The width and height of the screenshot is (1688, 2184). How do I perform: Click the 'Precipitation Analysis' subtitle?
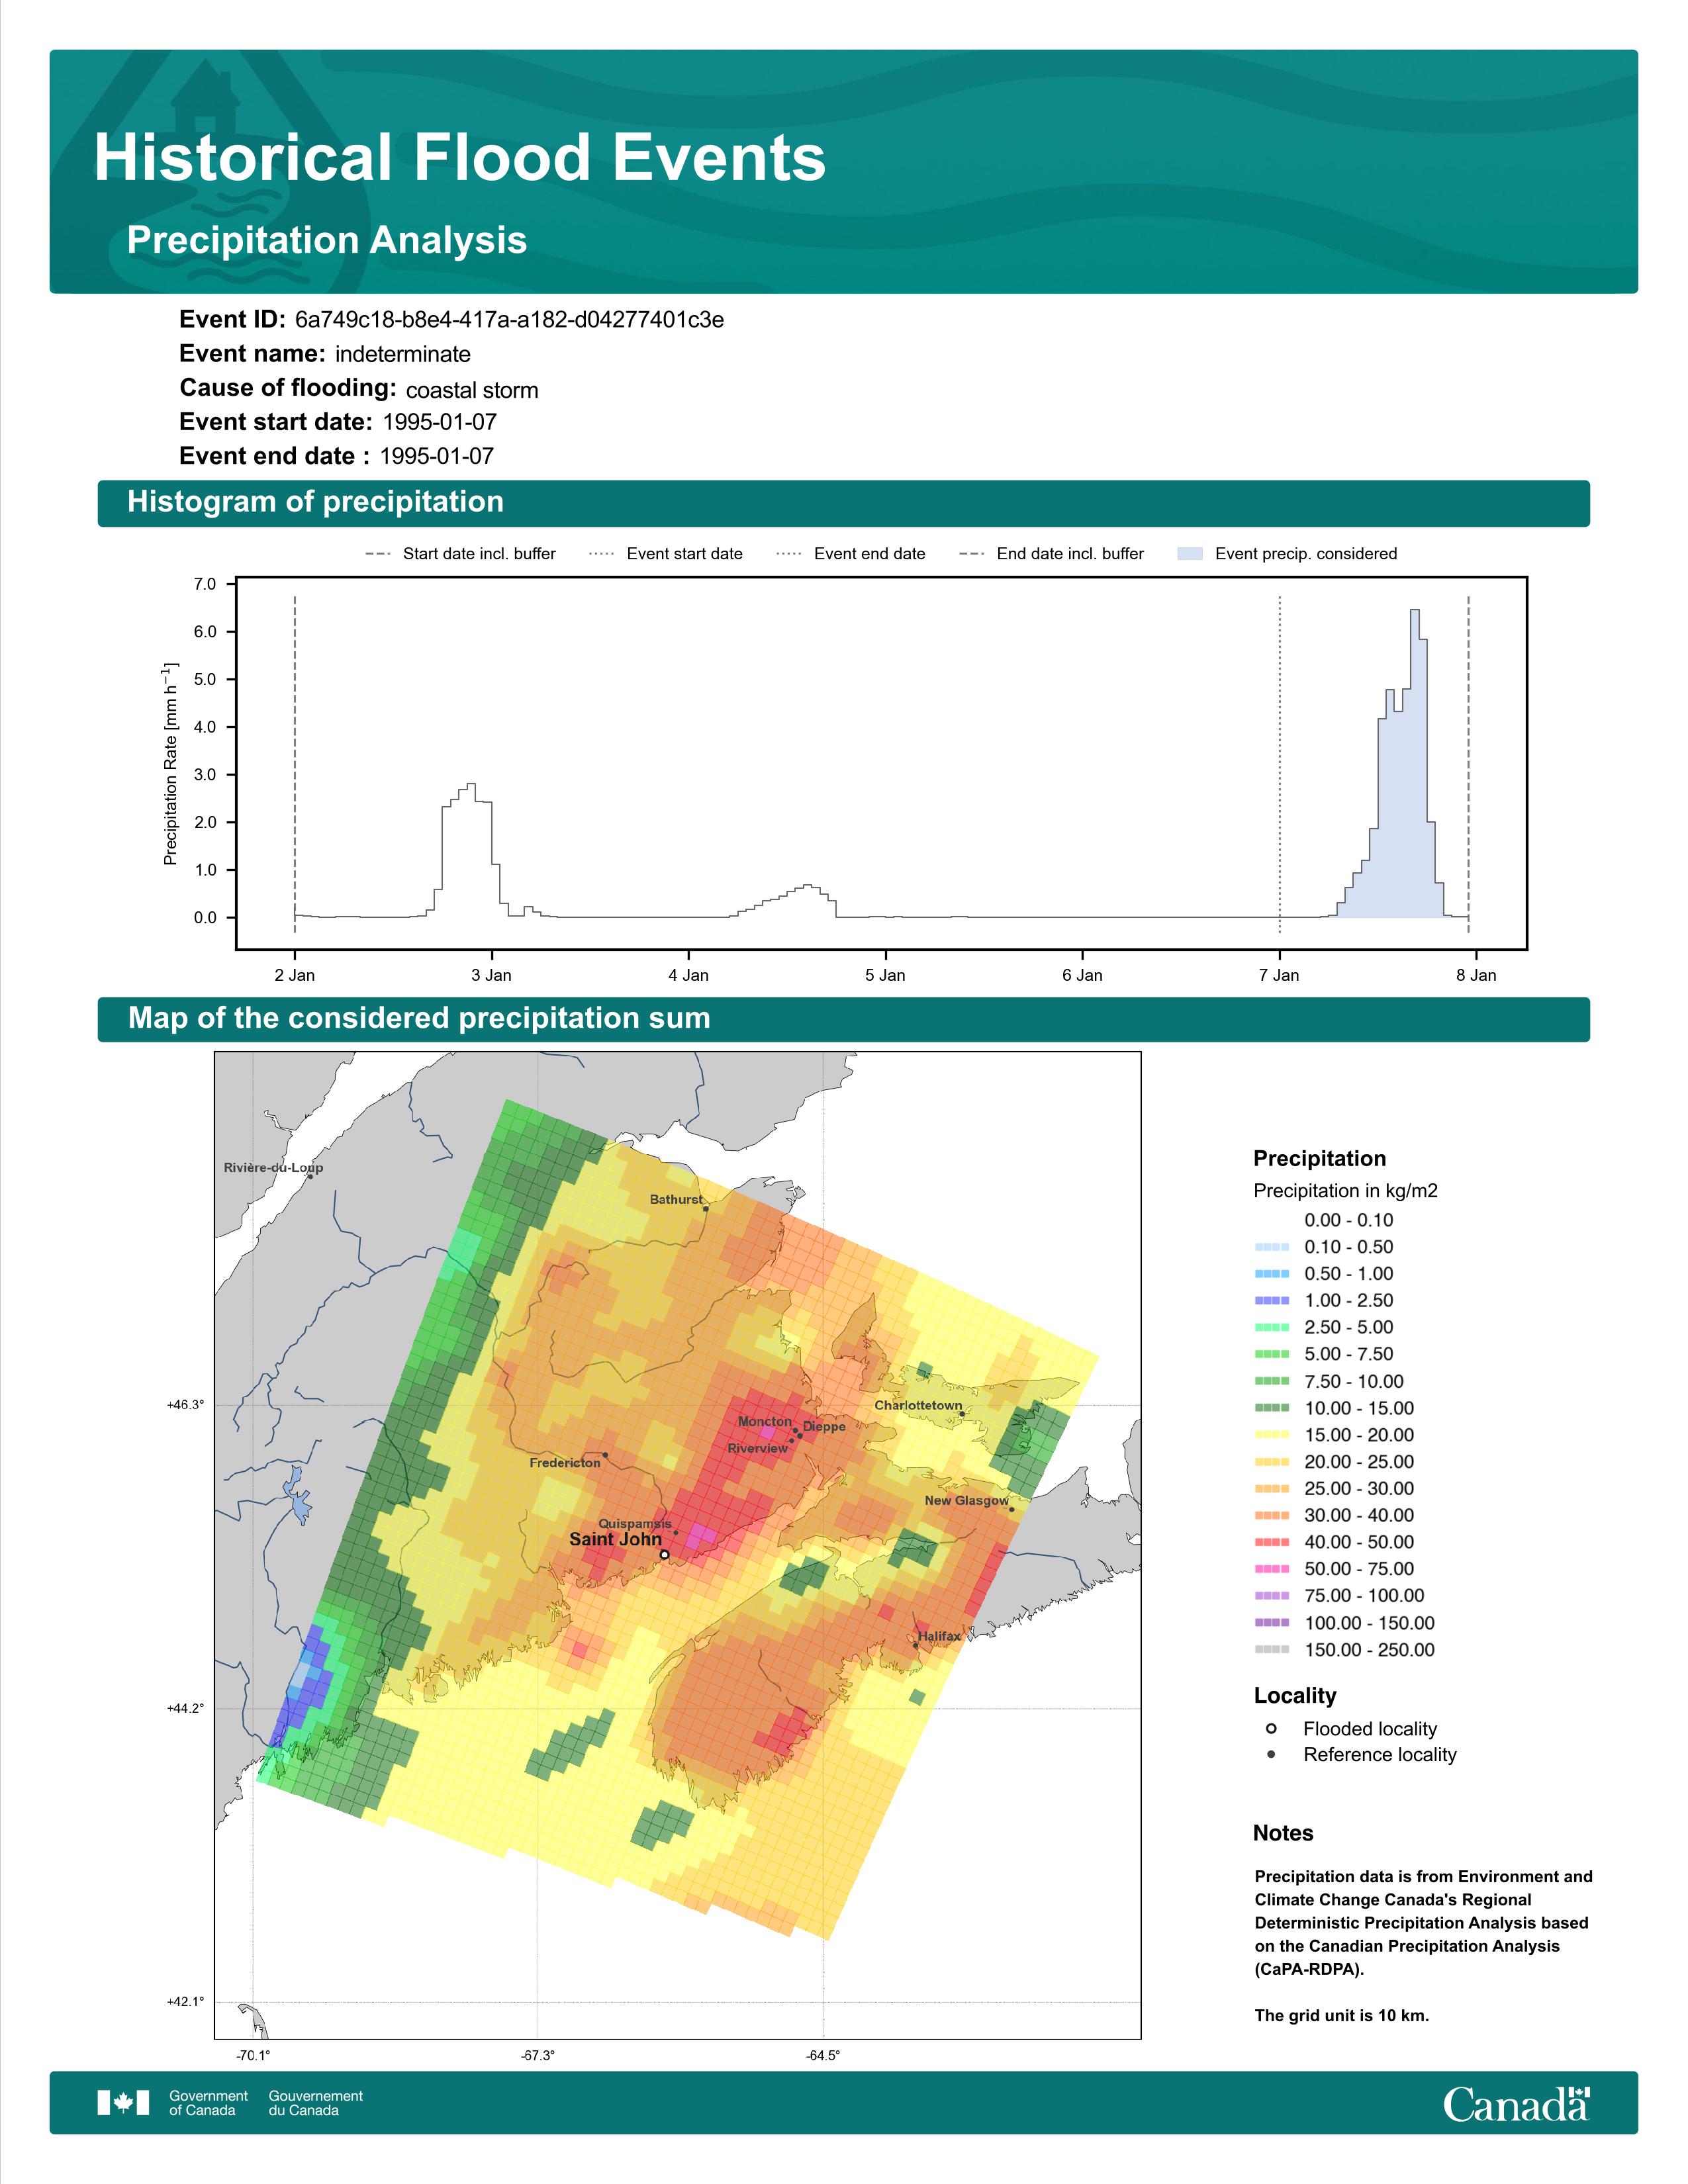point(327,240)
